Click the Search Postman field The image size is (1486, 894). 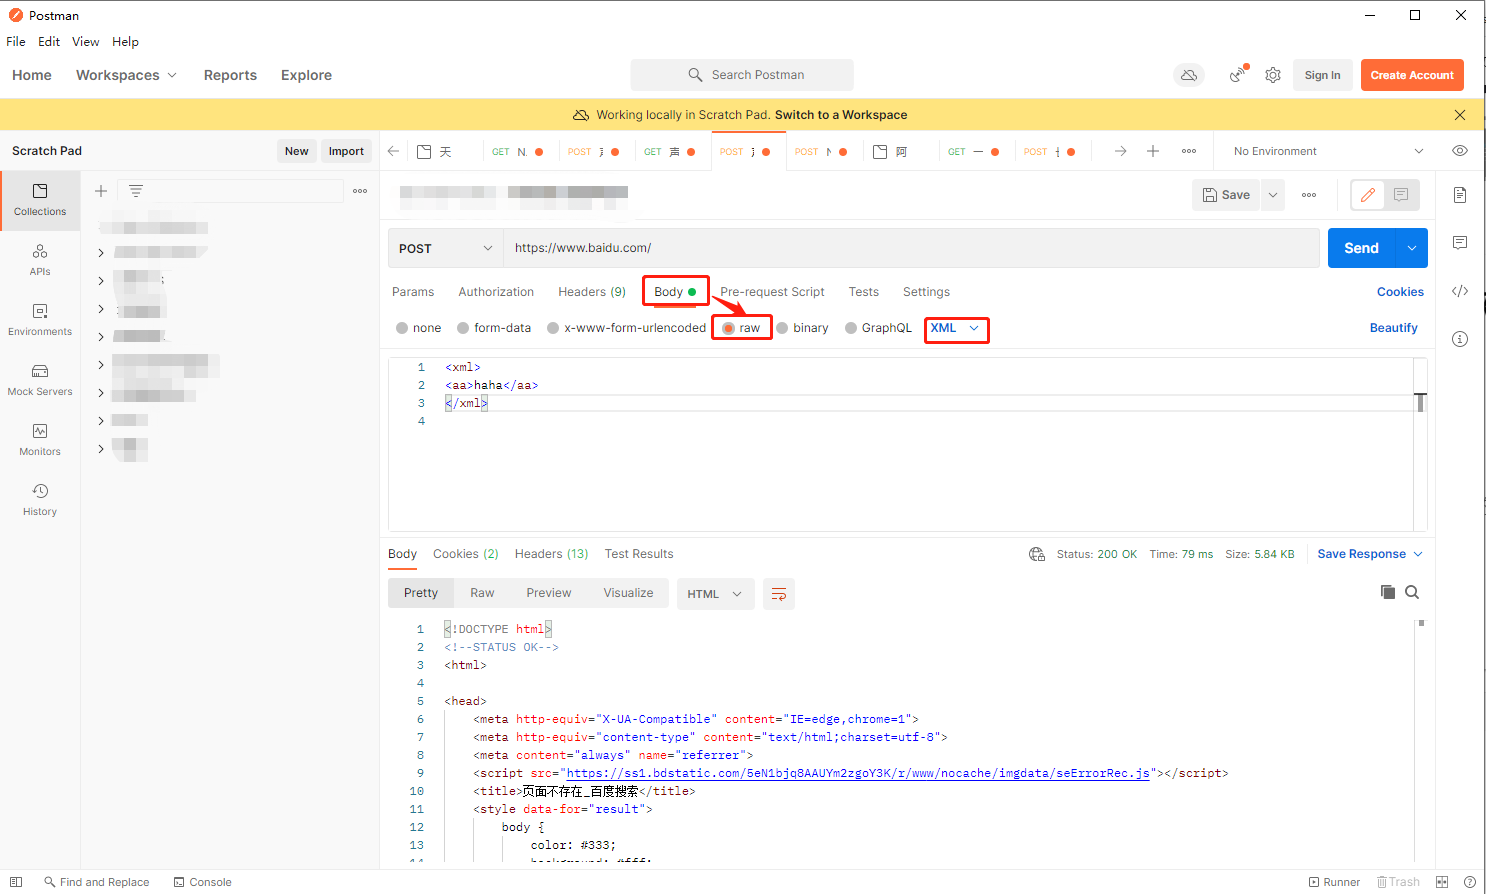[x=742, y=75]
